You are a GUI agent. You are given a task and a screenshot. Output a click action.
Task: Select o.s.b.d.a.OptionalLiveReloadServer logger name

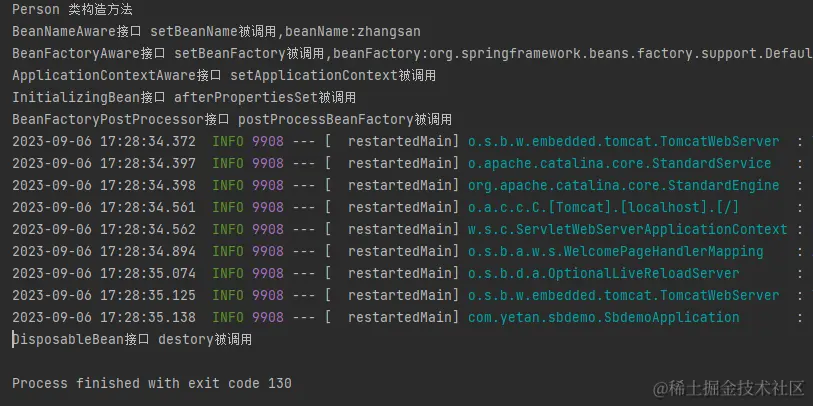604,273
